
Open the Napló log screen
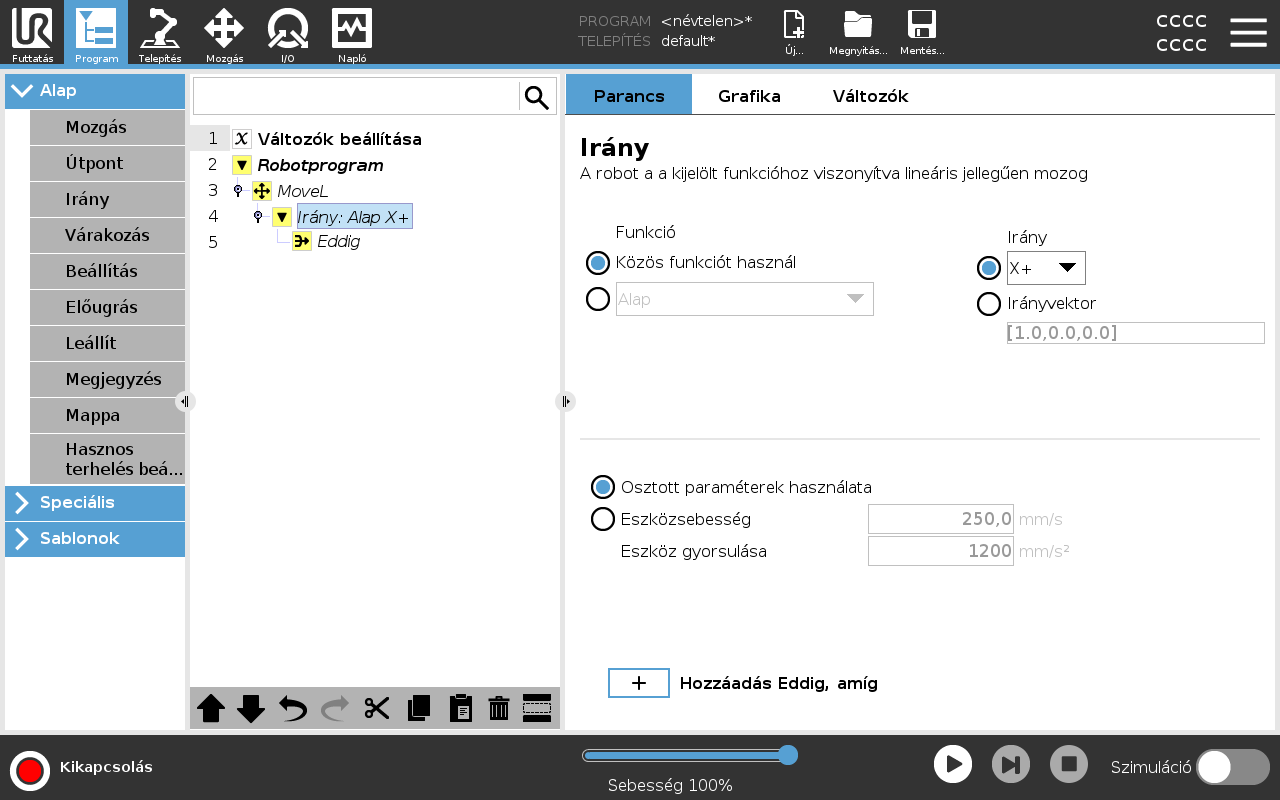click(351, 32)
